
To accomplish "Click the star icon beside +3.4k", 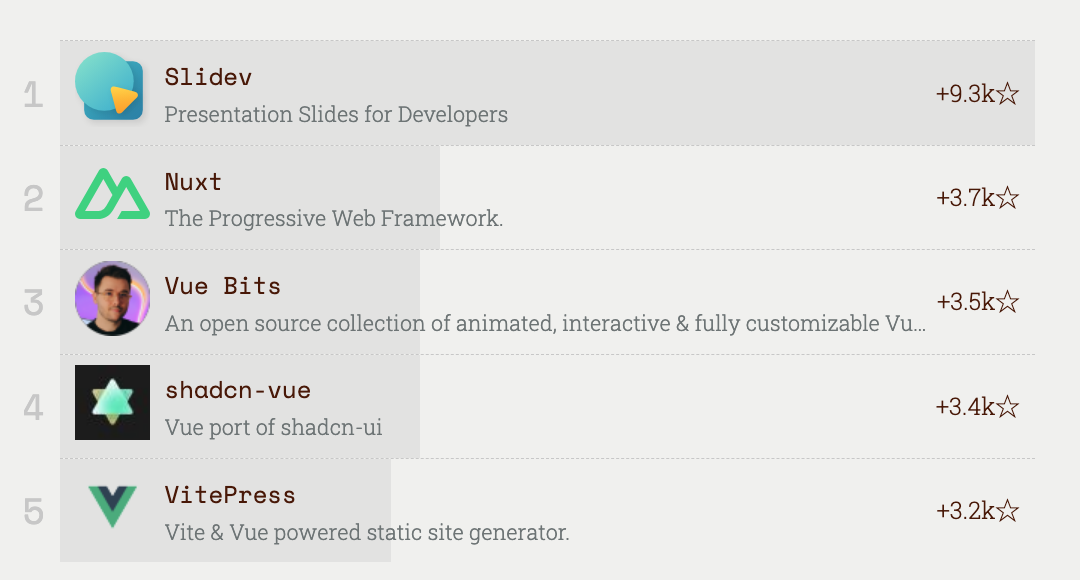I will pyautogui.click(x=1008, y=407).
